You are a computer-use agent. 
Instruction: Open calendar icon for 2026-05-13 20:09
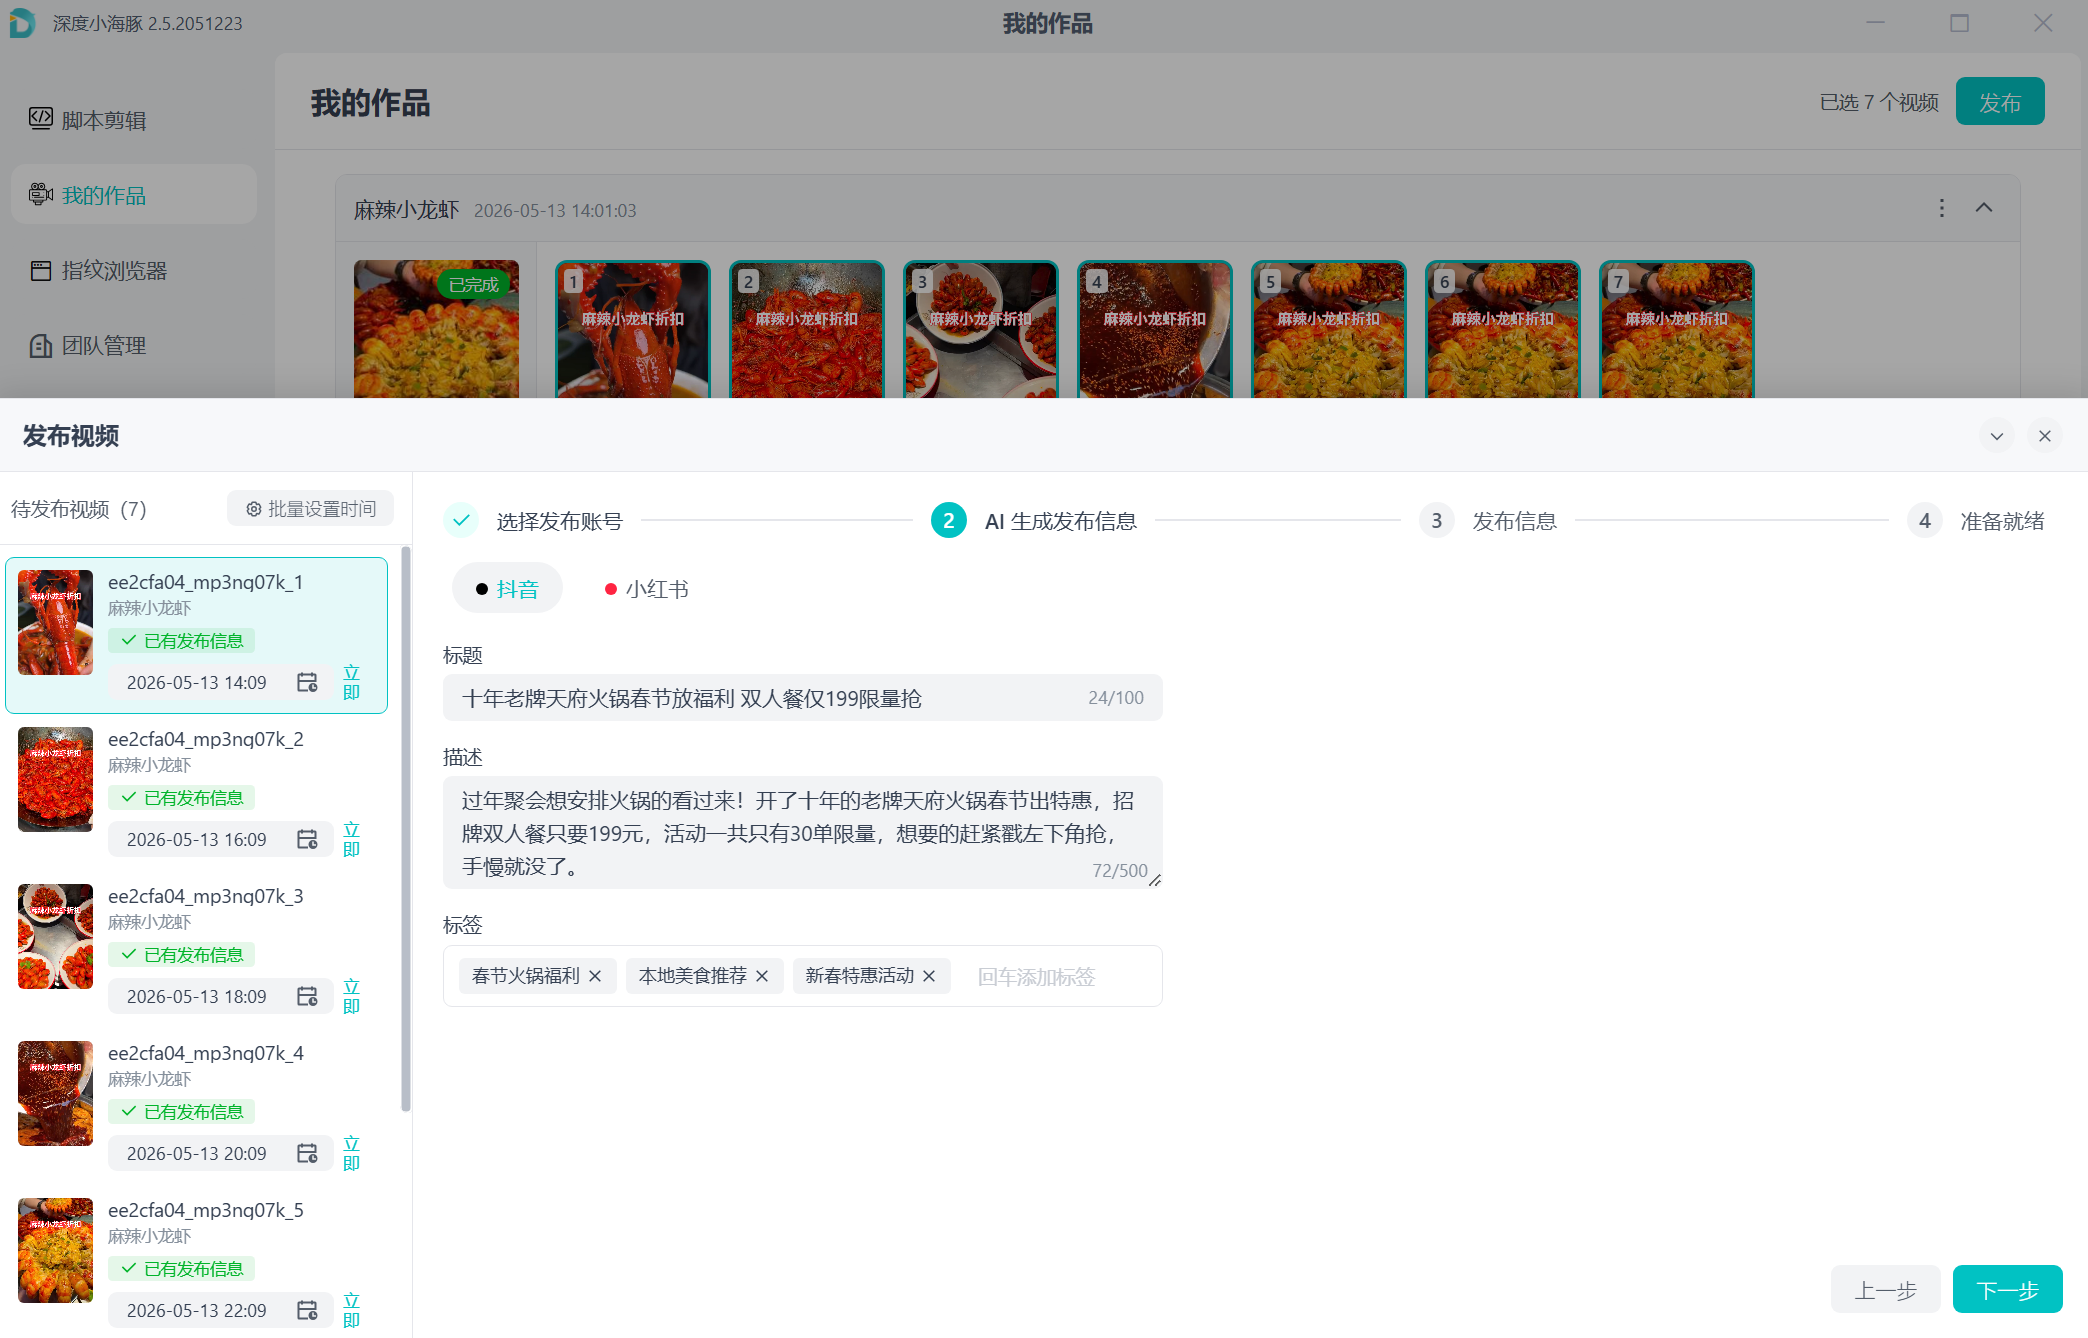[307, 1153]
